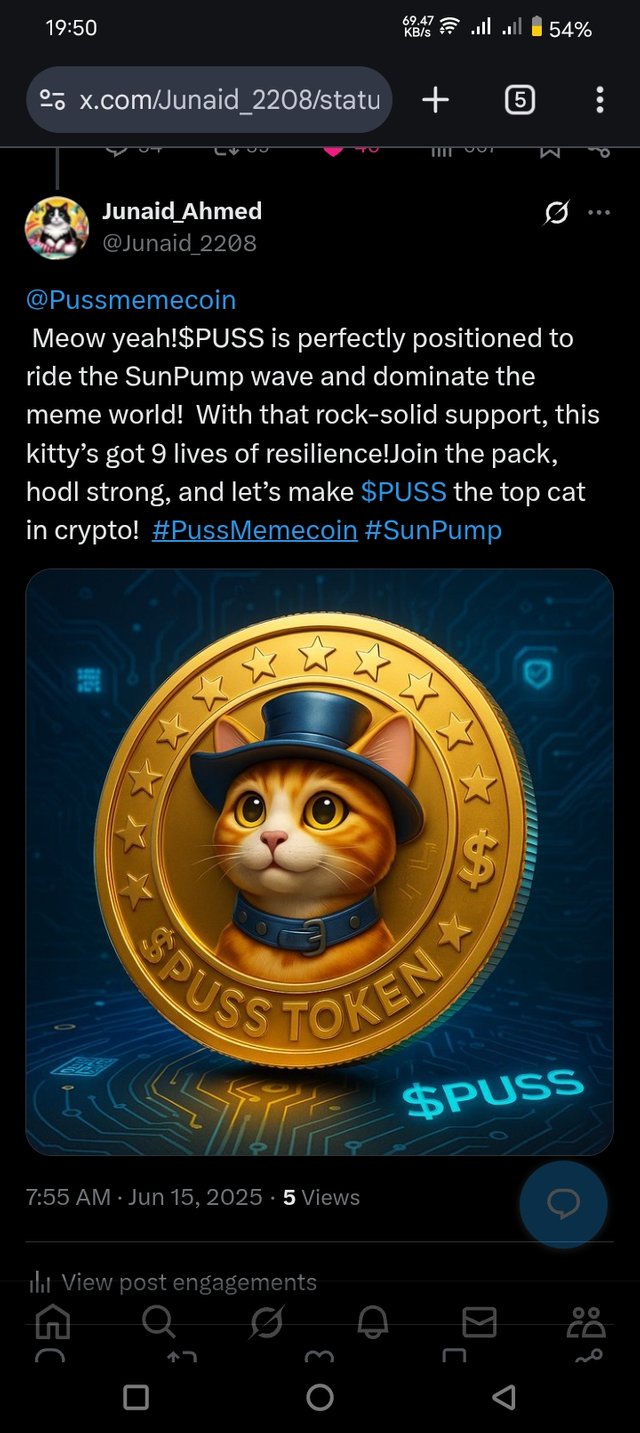Open the @Pussmemecoin mention link

[x=131, y=300]
